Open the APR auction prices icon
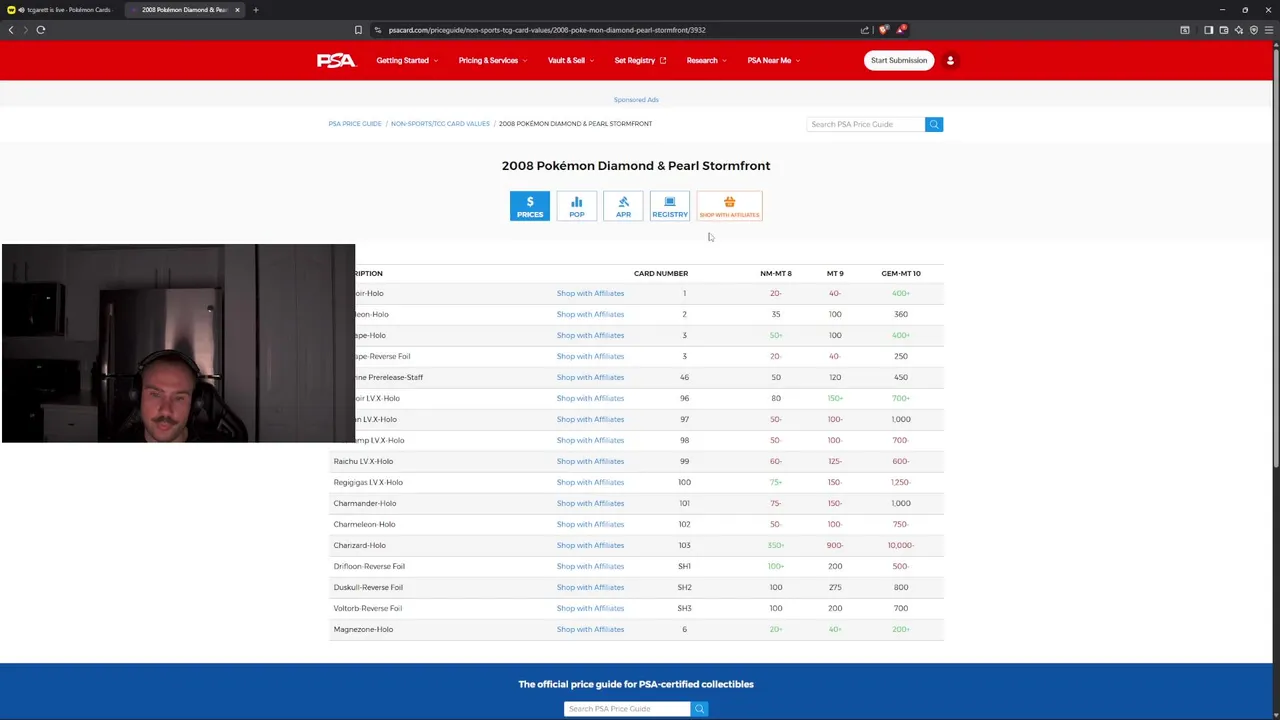The width and height of the screenshot is (1280, 720). tap(623, 206)
